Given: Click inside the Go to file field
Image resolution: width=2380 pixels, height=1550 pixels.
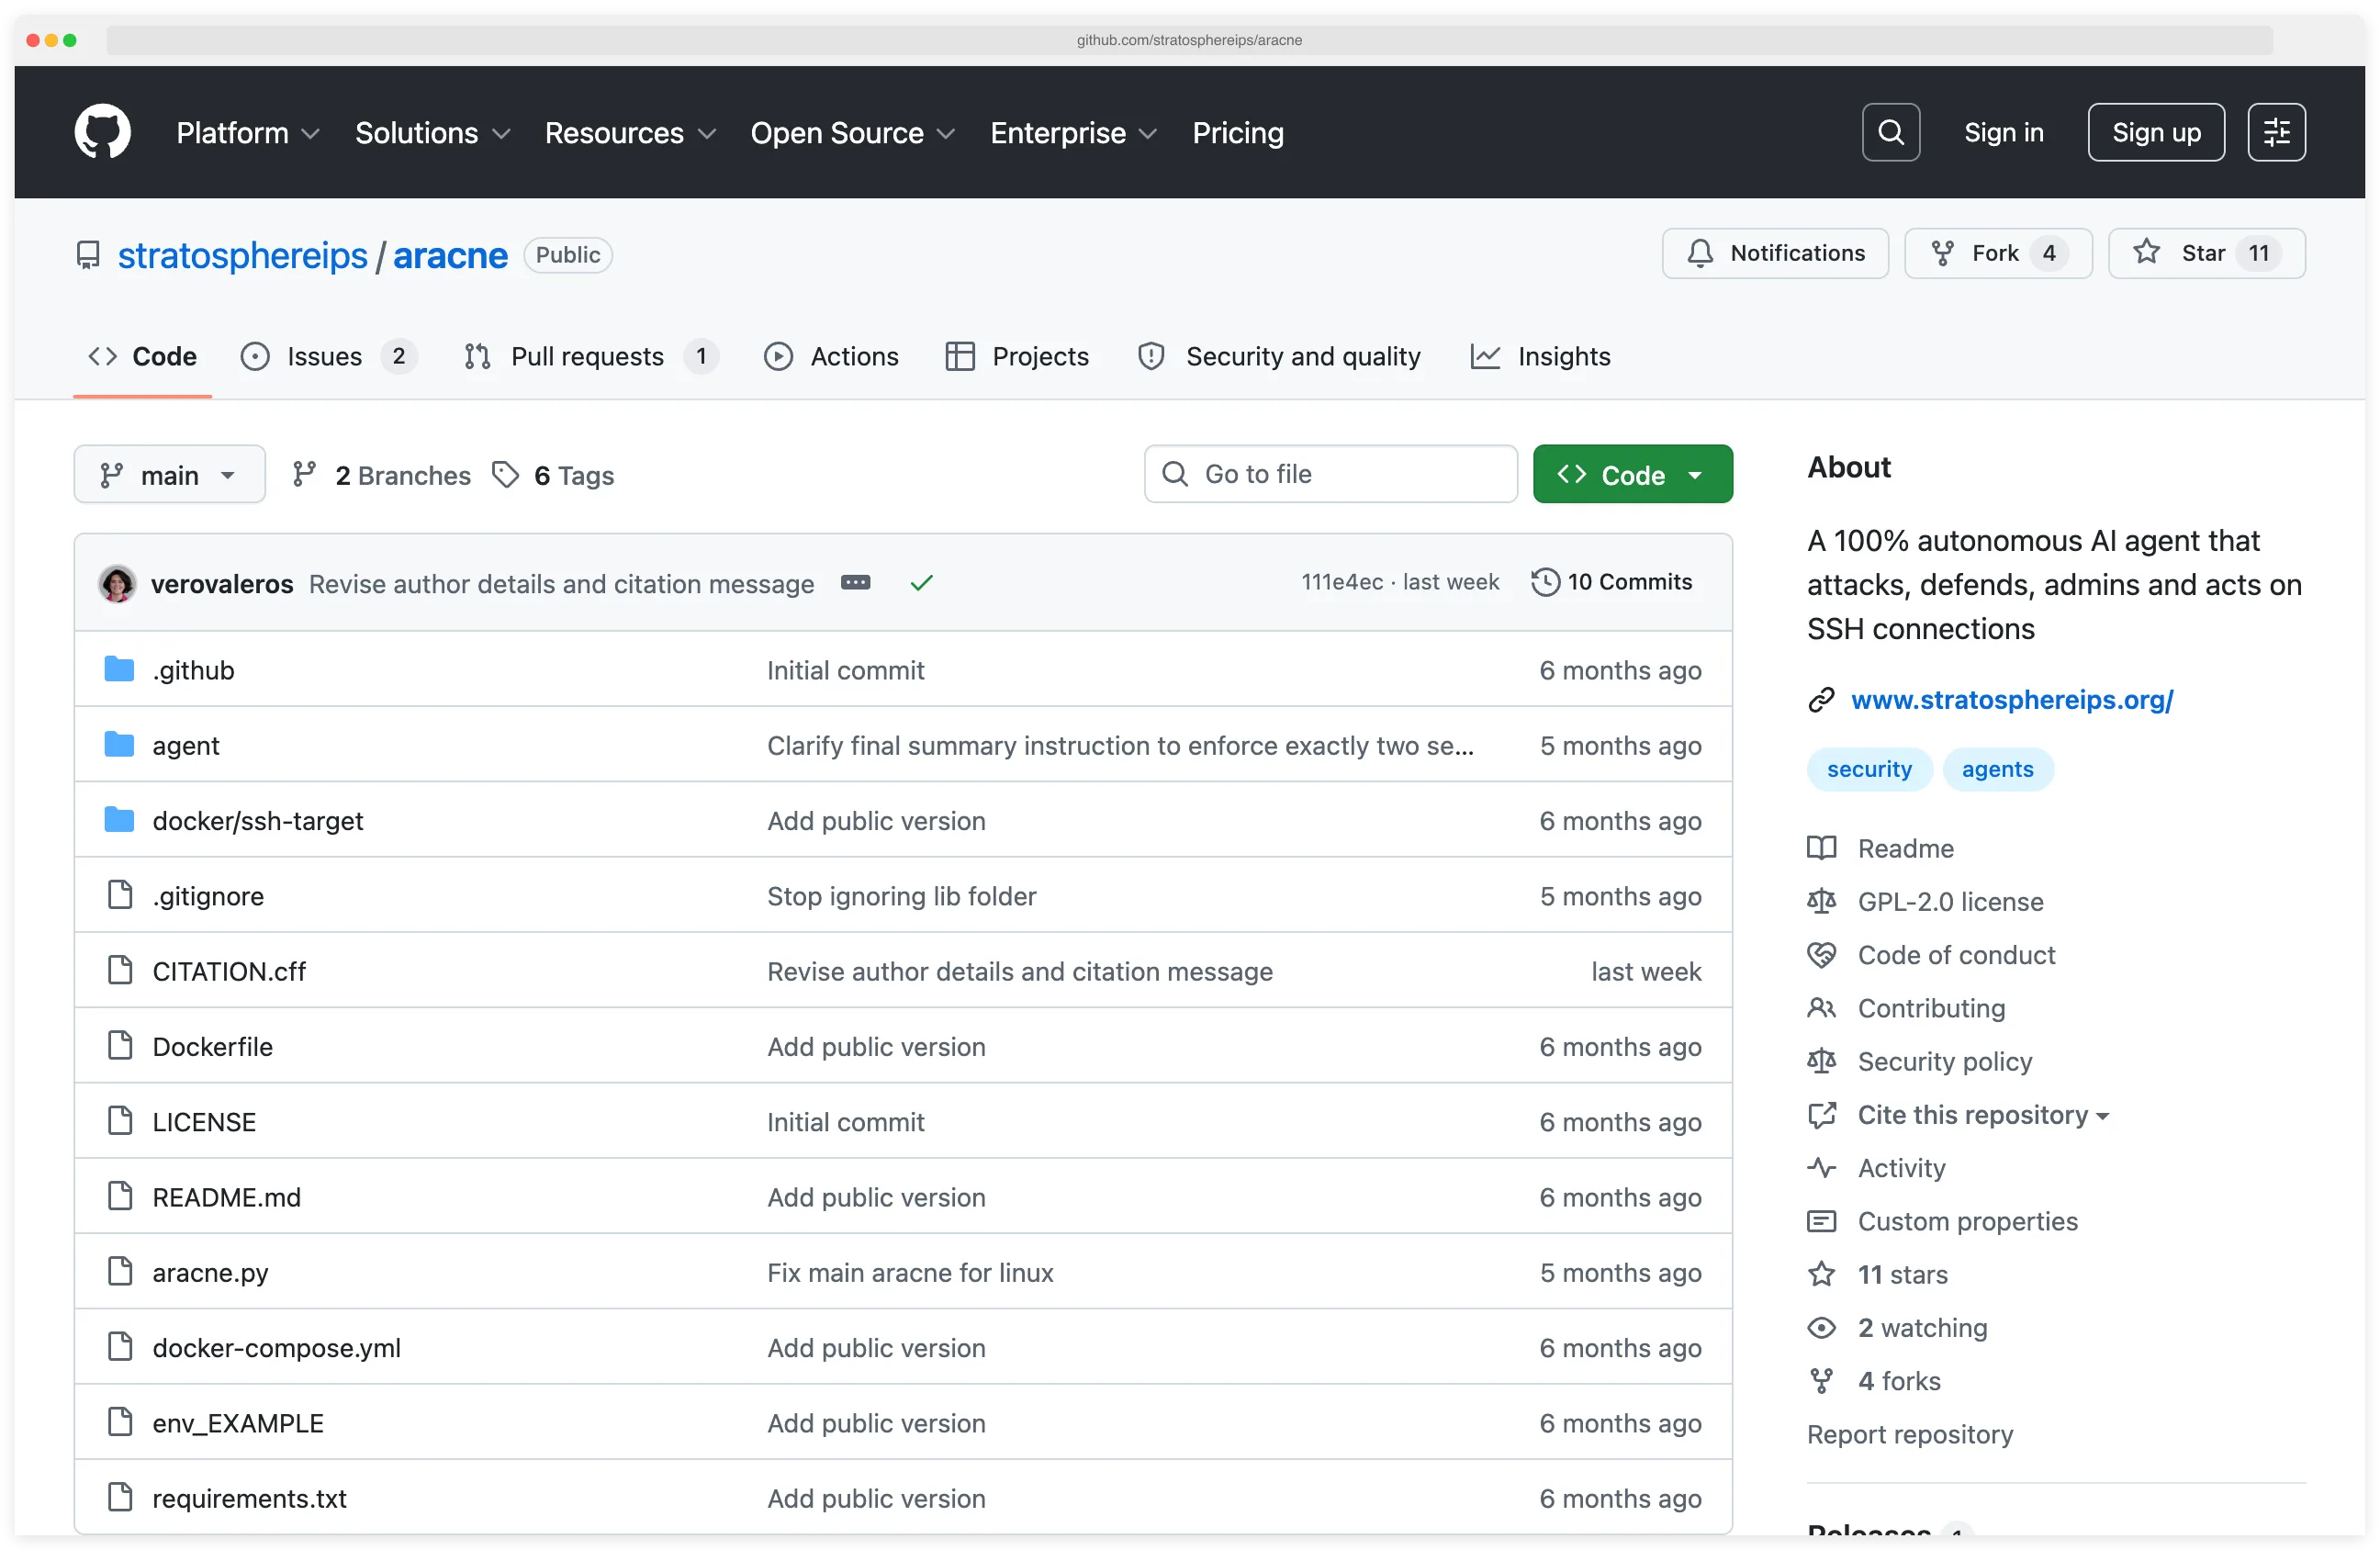Looking at the screenshot, I should click(x=1330, y=474).
